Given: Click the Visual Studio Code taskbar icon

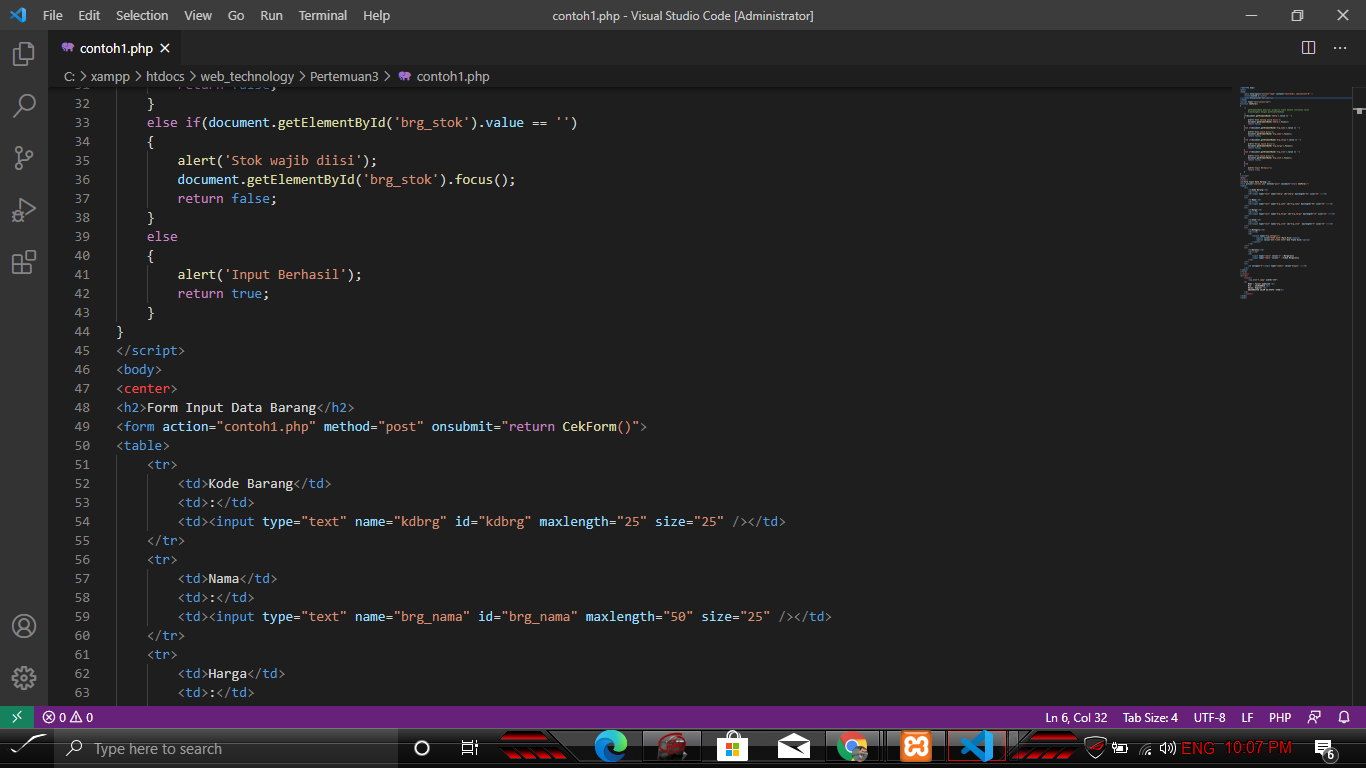Looking at the screenshot, I should click(977, 747).
